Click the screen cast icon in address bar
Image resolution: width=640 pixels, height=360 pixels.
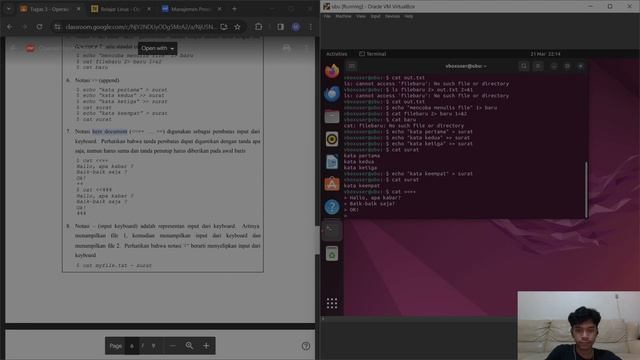click(224, 27)
